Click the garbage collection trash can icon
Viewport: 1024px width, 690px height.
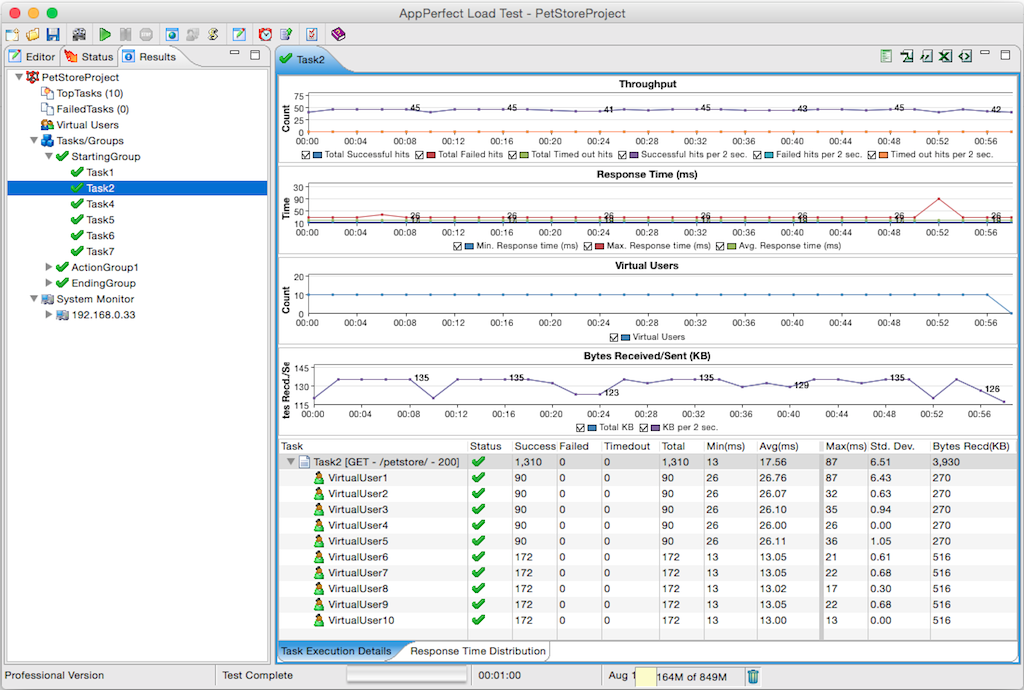click(753, 676)
